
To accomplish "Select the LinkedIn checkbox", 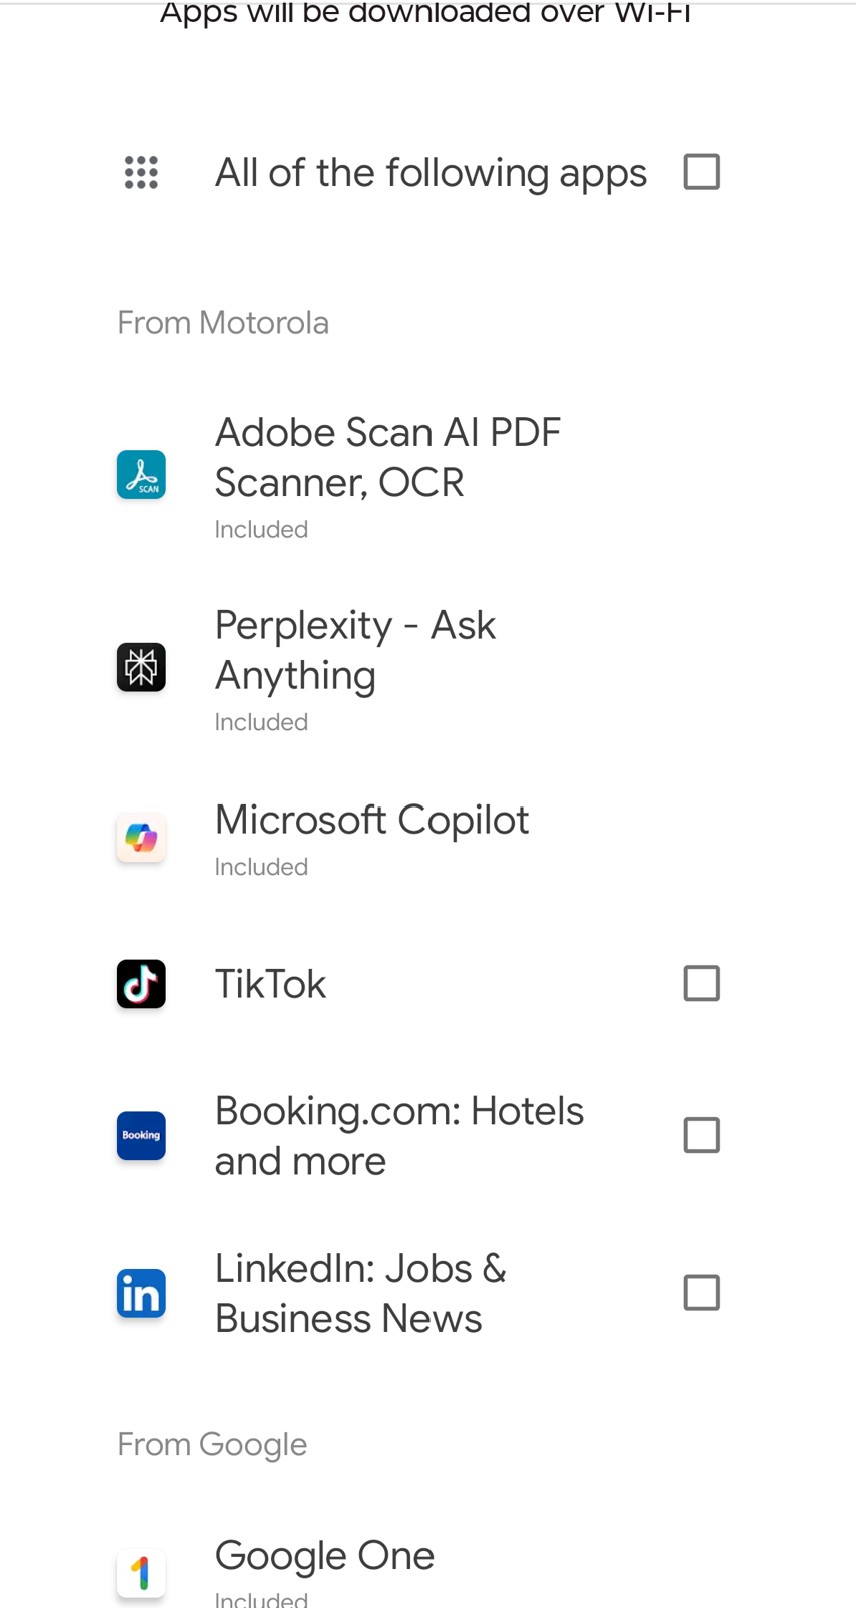I will click(701, 1293).
